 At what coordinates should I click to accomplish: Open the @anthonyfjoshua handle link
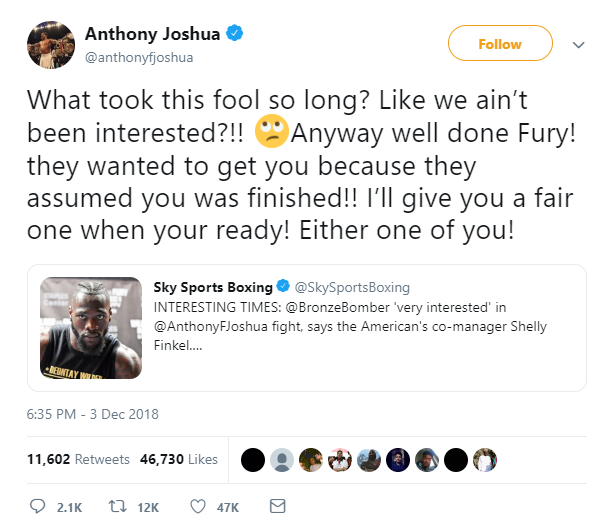pos(139,57)
